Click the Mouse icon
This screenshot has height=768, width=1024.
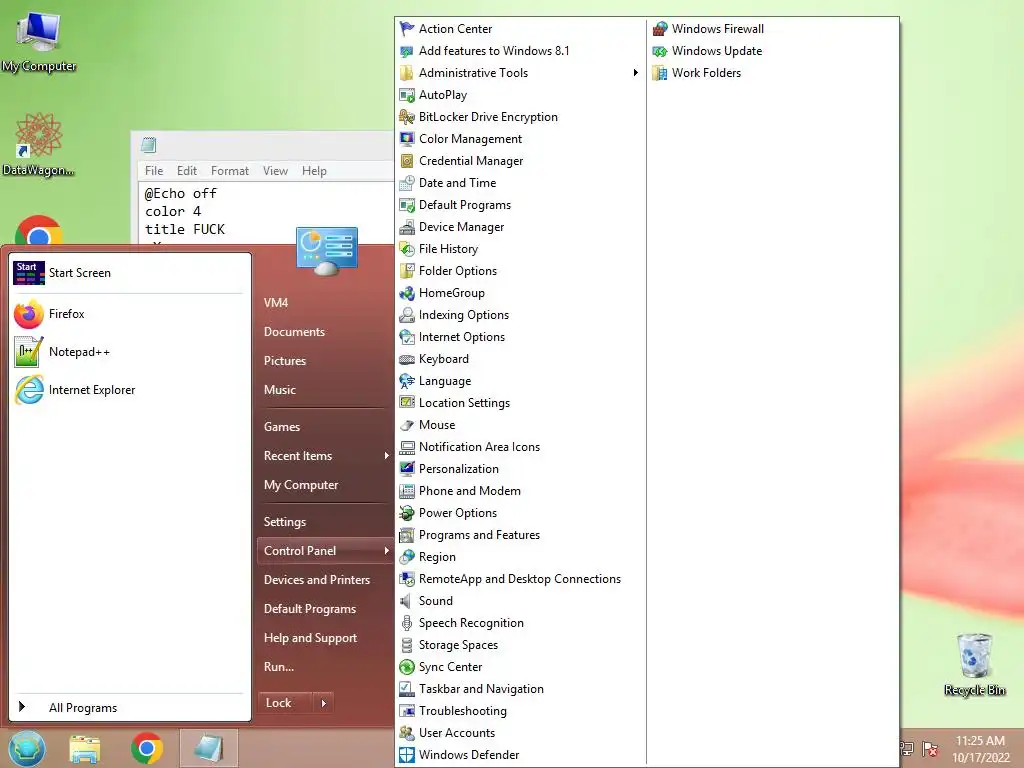(x=407, y=425)
